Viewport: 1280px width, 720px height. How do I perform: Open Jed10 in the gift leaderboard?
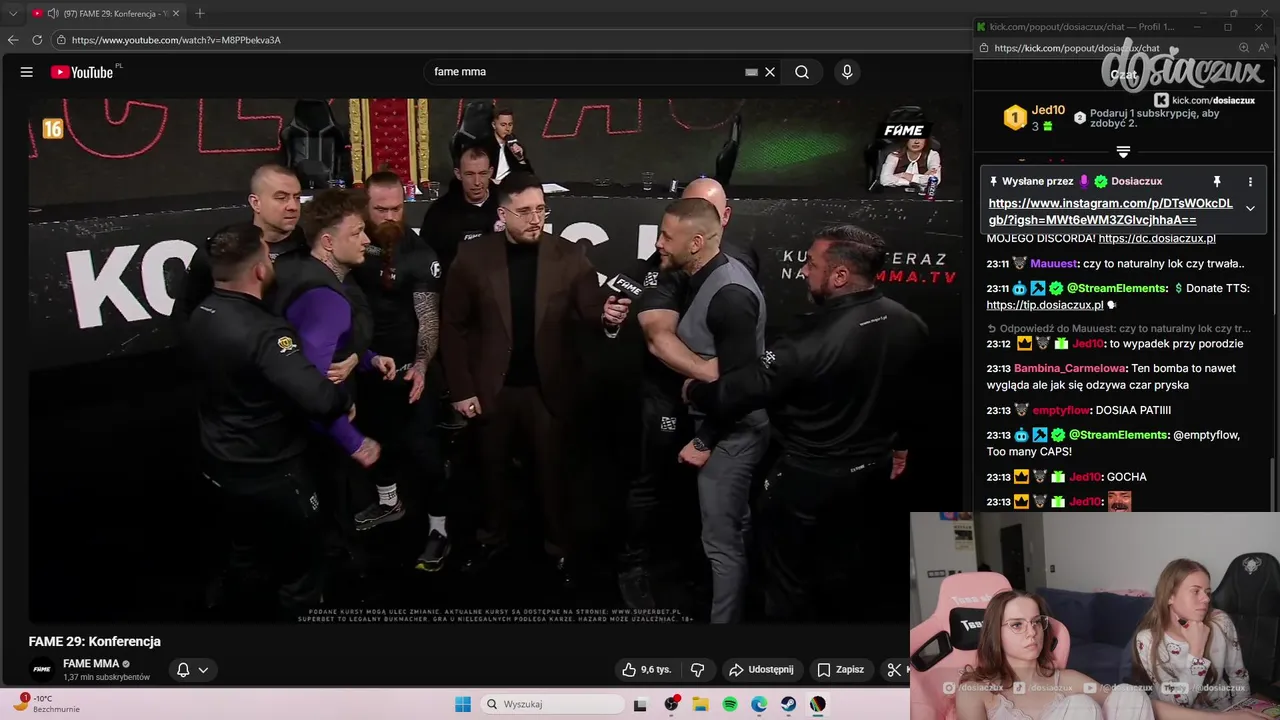tap(1048, 110)
